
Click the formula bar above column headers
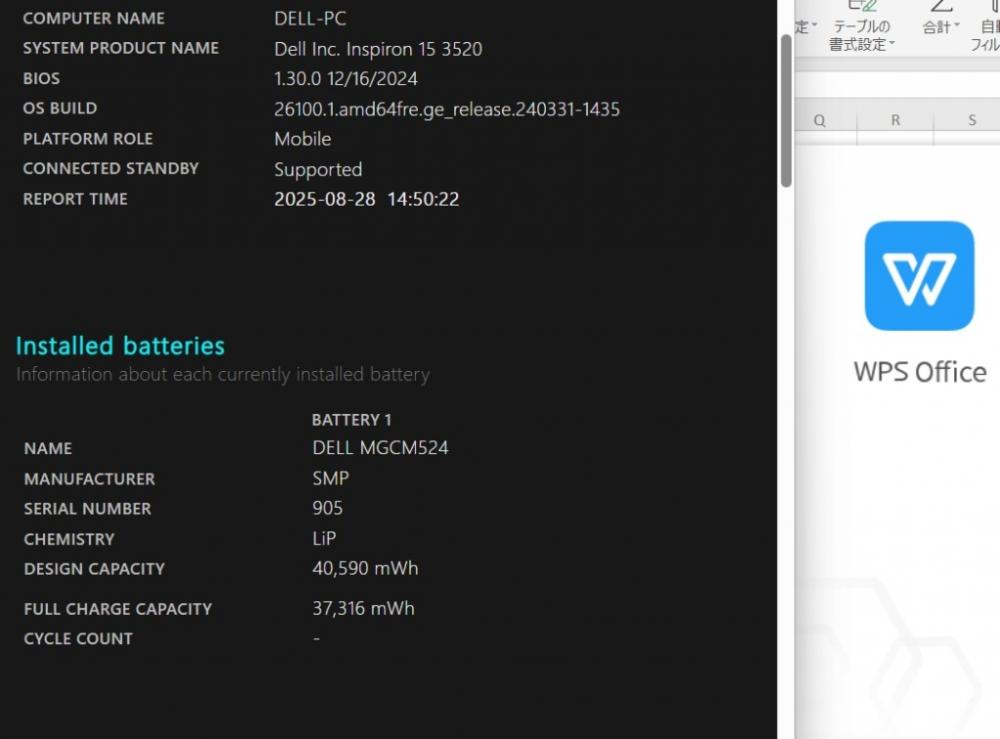tap(897, 84)
